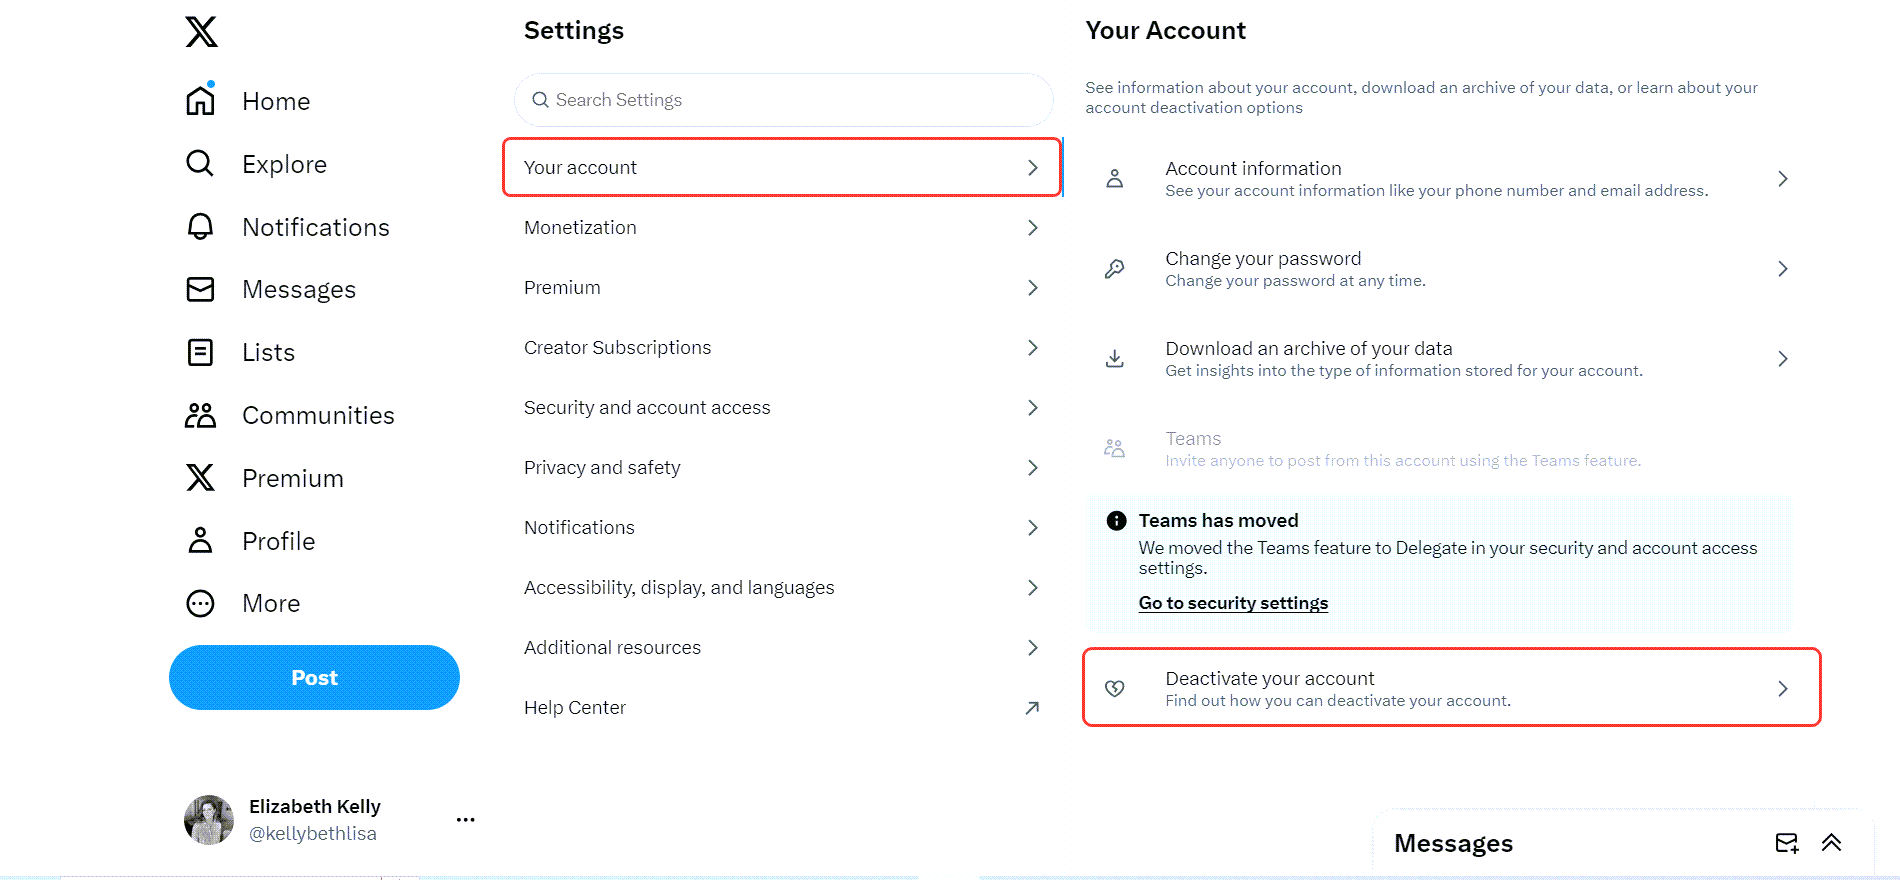Image resolution: width=1900 pixels, height=880 pixels.
Task: Focus the Search Settings field
Action: tap(784, 100)
